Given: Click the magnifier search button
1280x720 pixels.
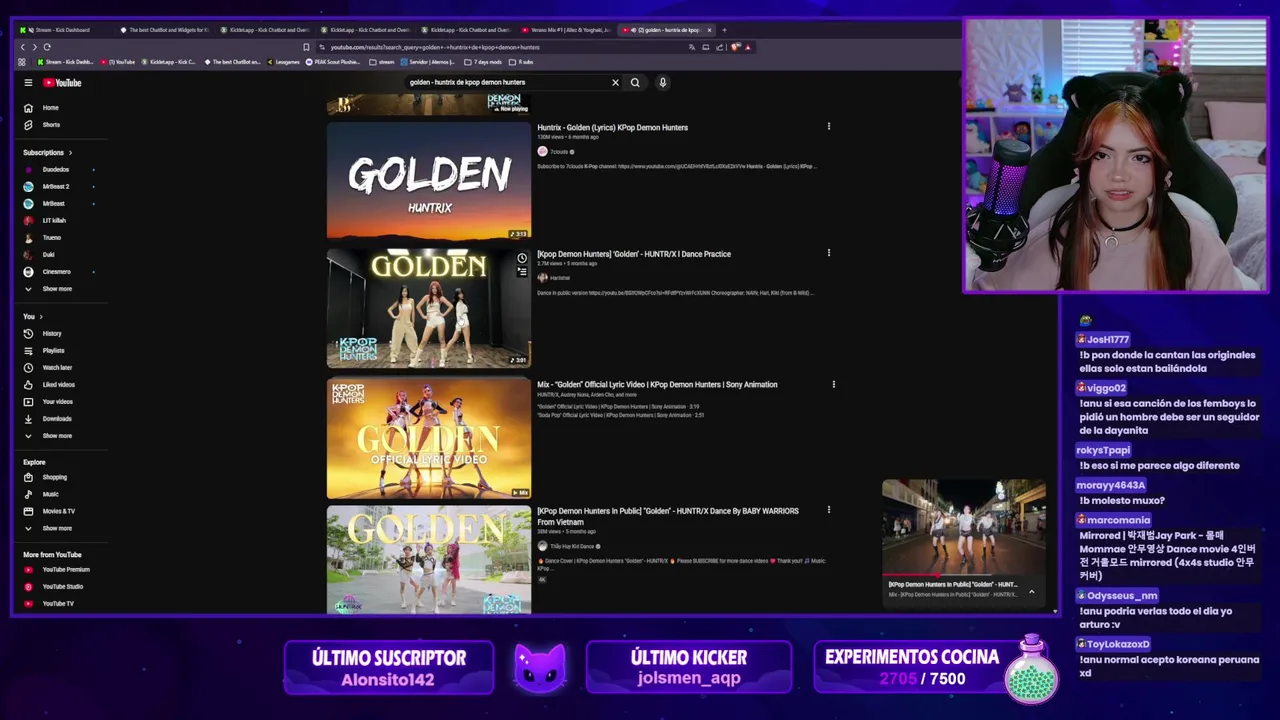Looking at the screenshot, I should (635, 83).
